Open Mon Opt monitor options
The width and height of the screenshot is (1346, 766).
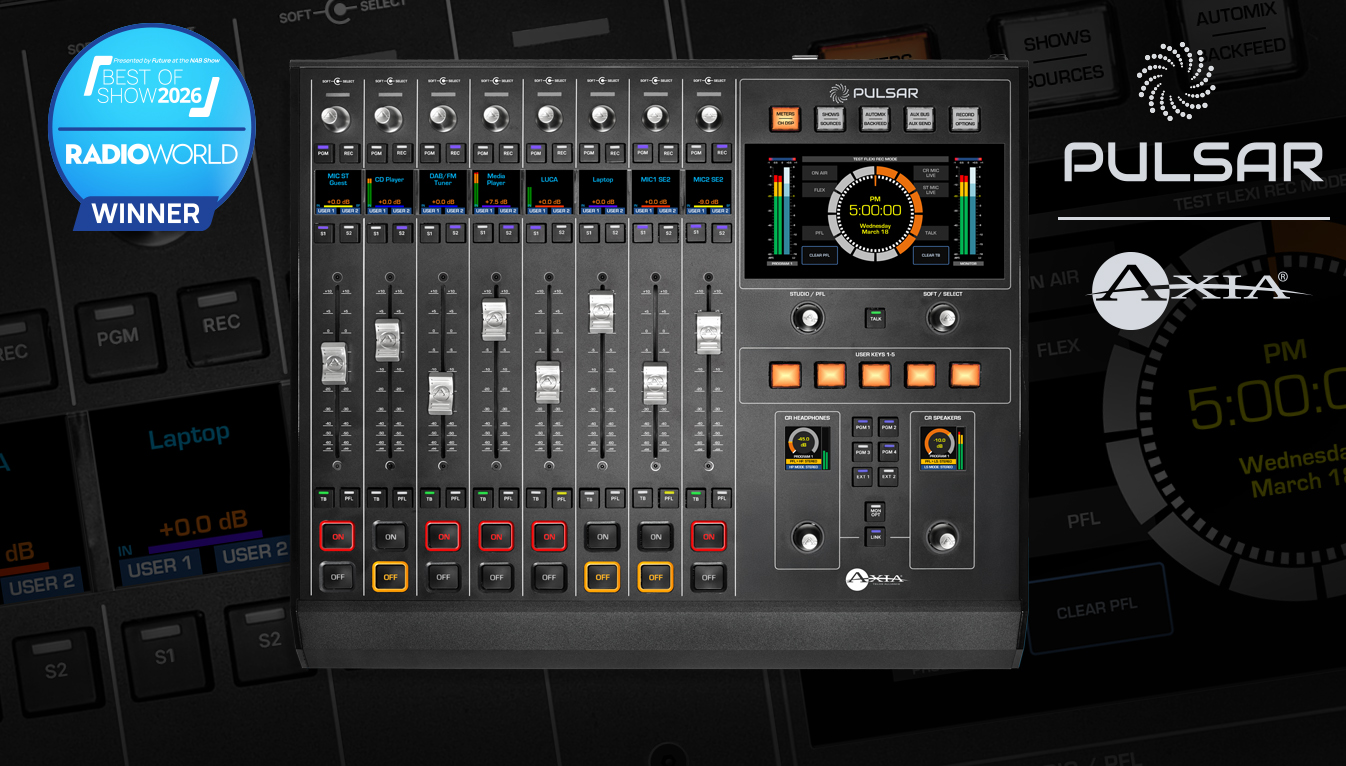875,511
